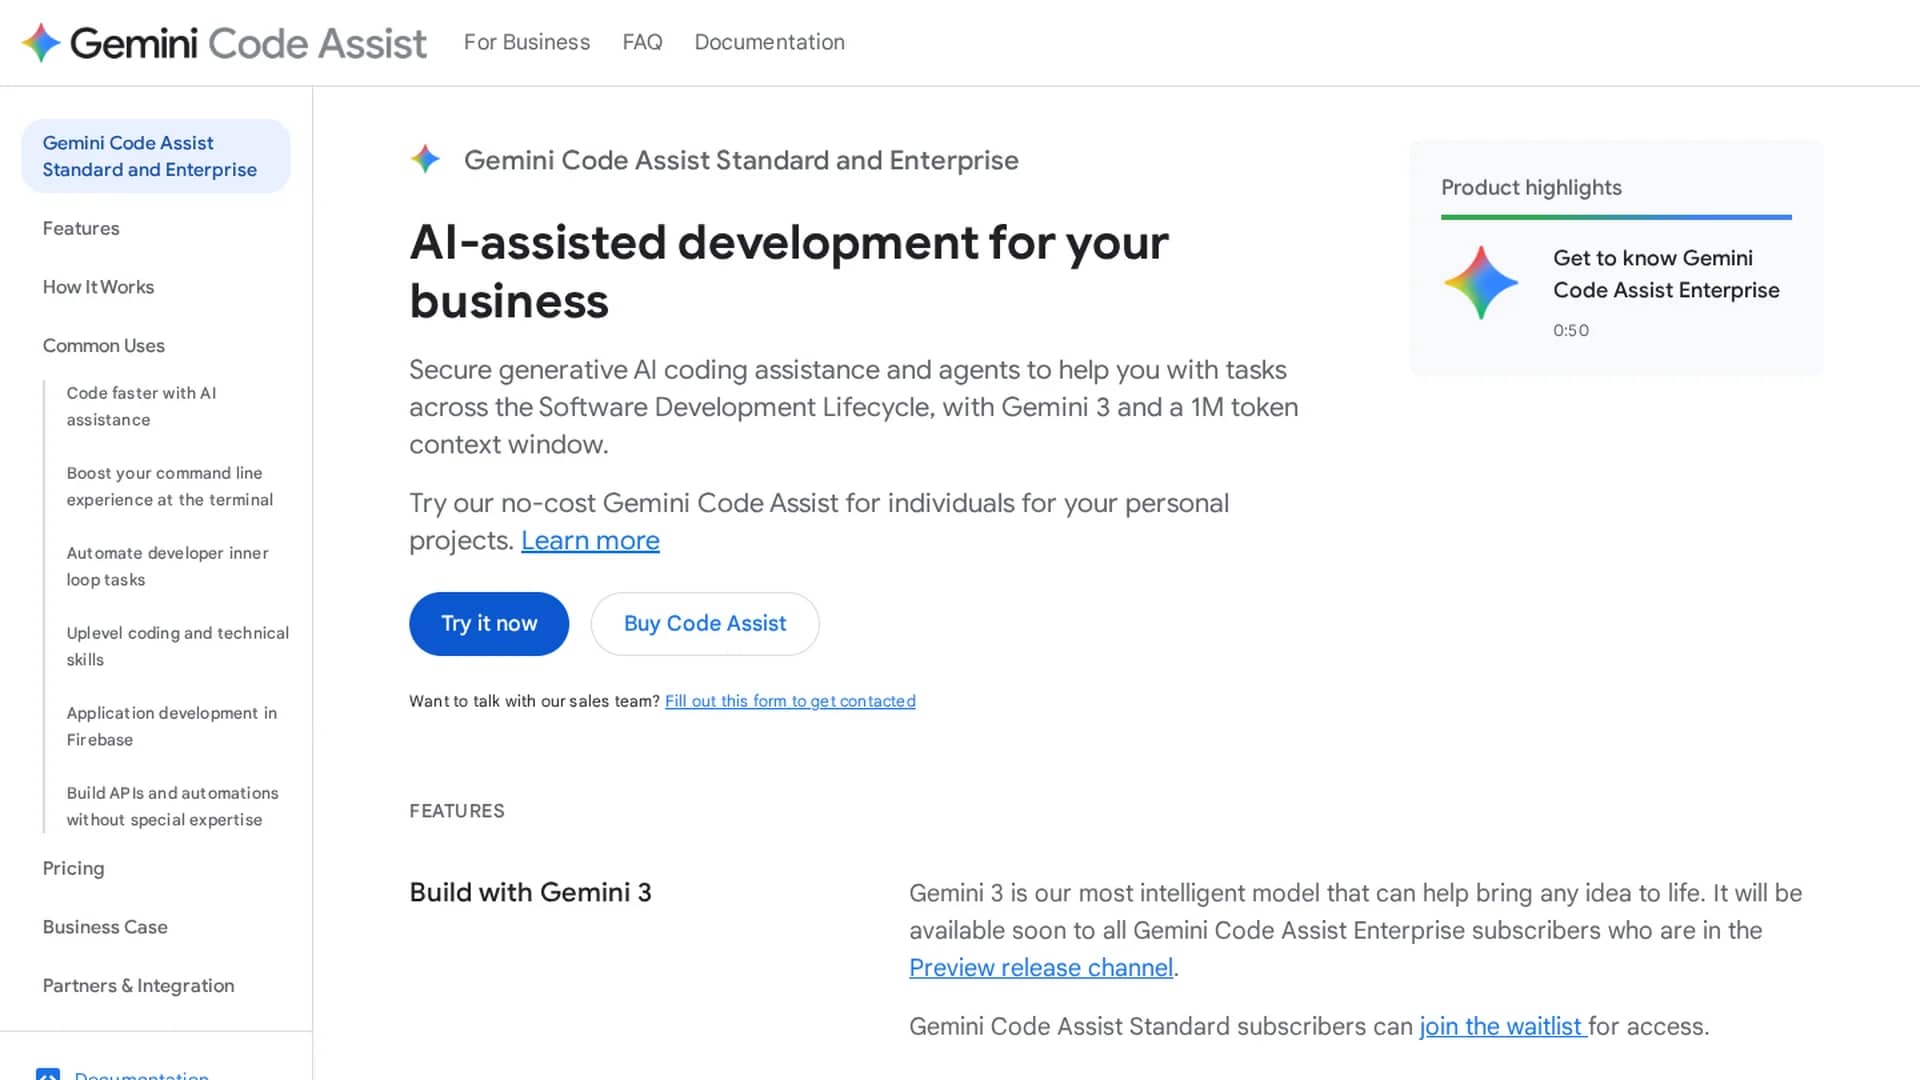Open the For Business menu
1920x1080 pixels.
pos(527,42)
